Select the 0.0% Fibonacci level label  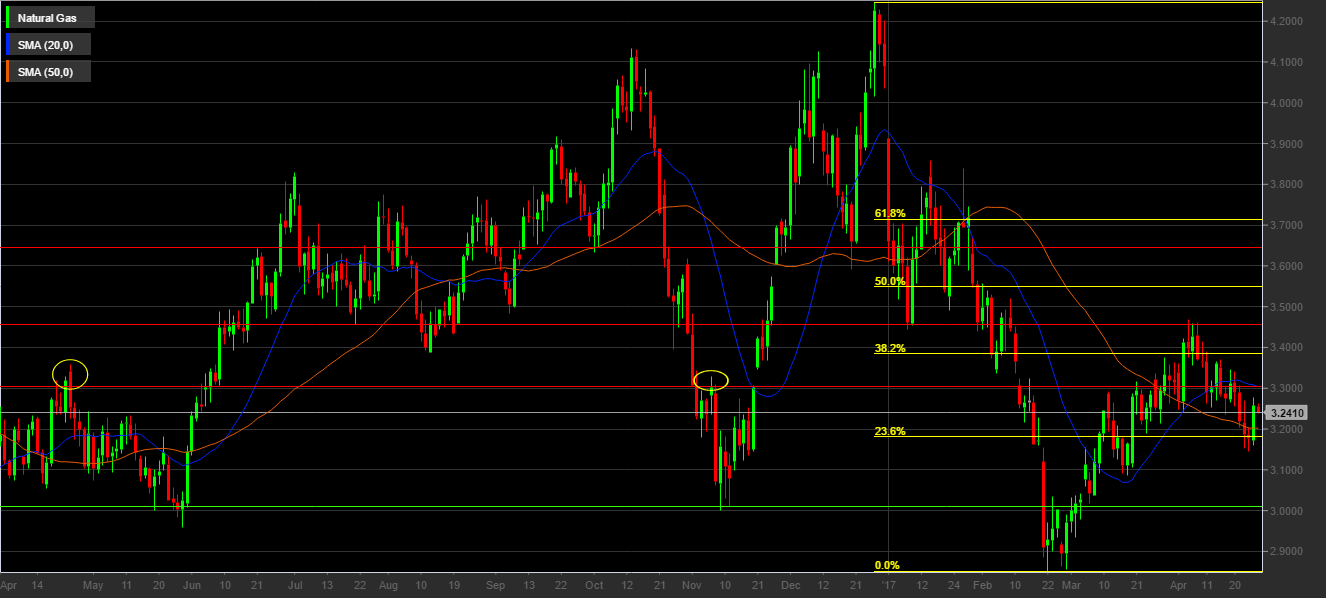pos(887,565)
